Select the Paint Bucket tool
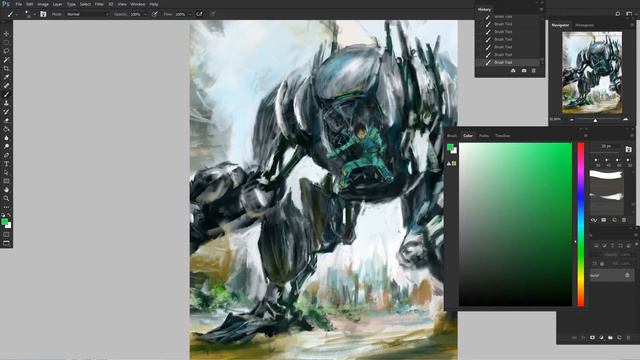 point(6,129)
